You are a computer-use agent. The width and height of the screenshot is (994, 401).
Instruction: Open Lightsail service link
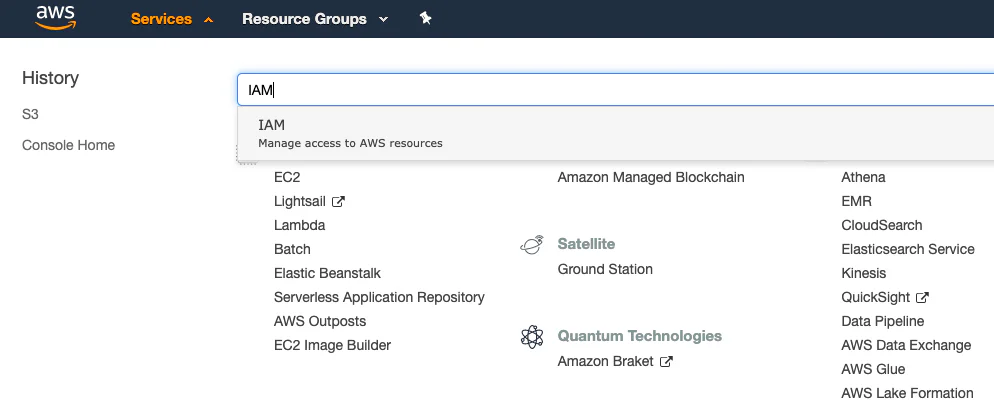coord(300,201)
